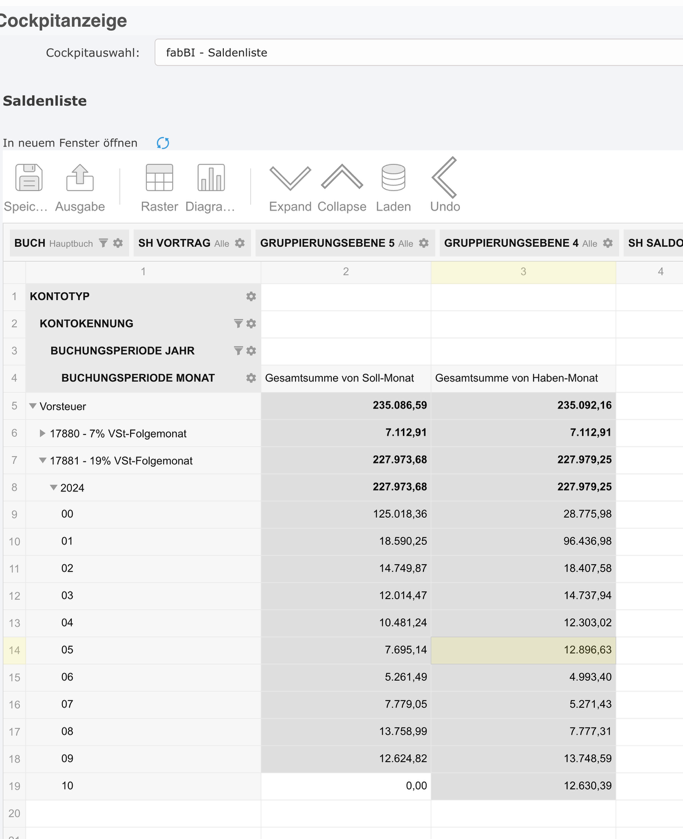683x839 pixels.
Task: Collapse the 2024 group triangle
Action: 55,487
